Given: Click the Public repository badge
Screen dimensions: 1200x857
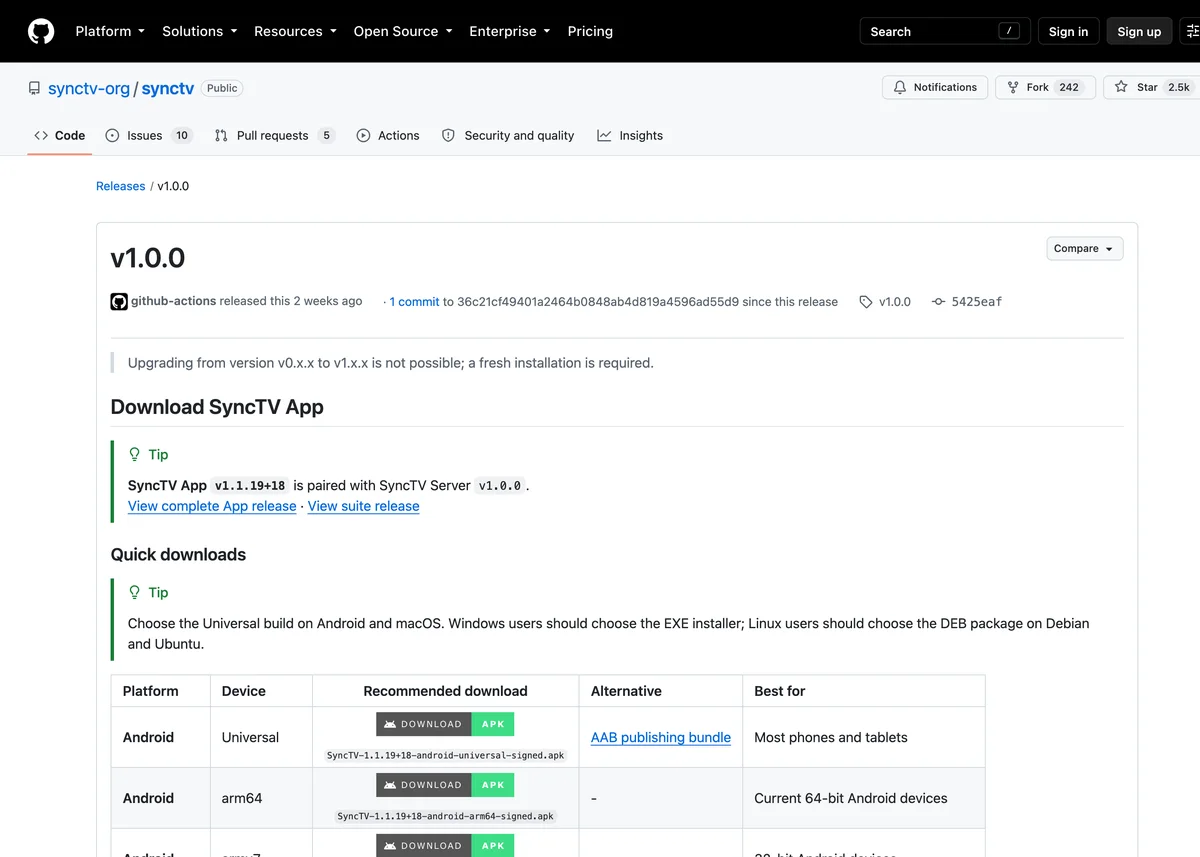Looking at the screenshot, I should tap(222, 88).
